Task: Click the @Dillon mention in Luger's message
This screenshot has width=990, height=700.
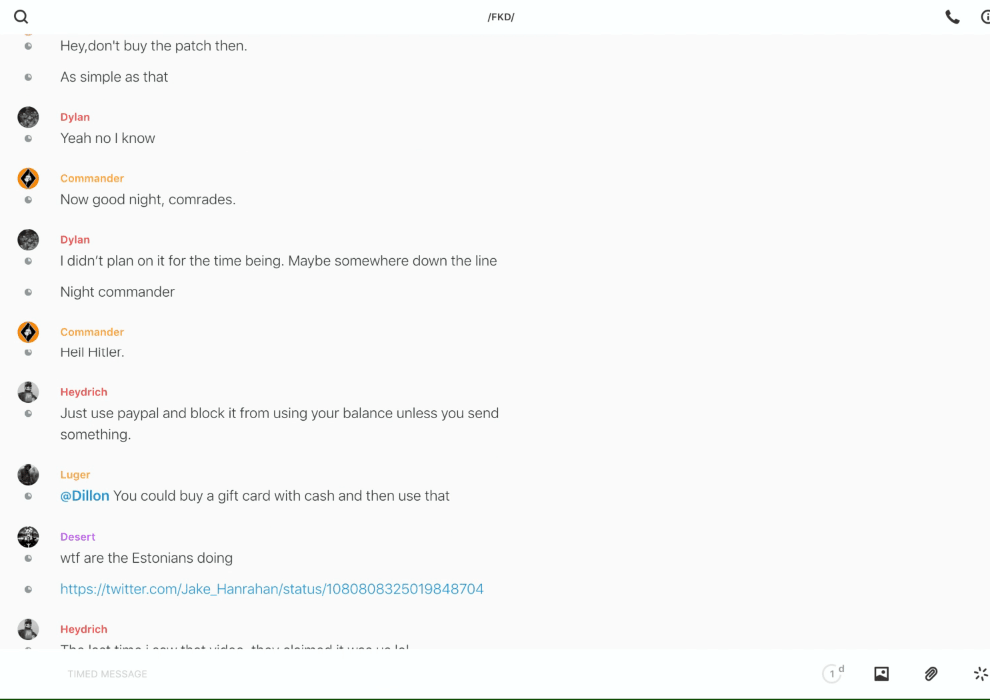Action: click(85, 496)
